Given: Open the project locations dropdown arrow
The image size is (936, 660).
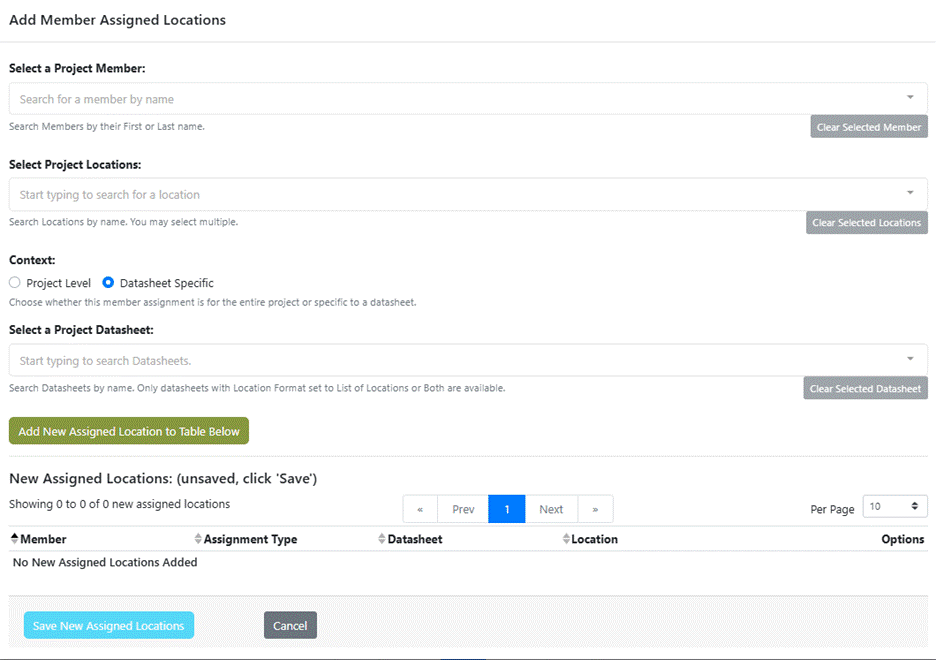Looking at the screenshot, I should pyautogui.click(x=910, y=193).
